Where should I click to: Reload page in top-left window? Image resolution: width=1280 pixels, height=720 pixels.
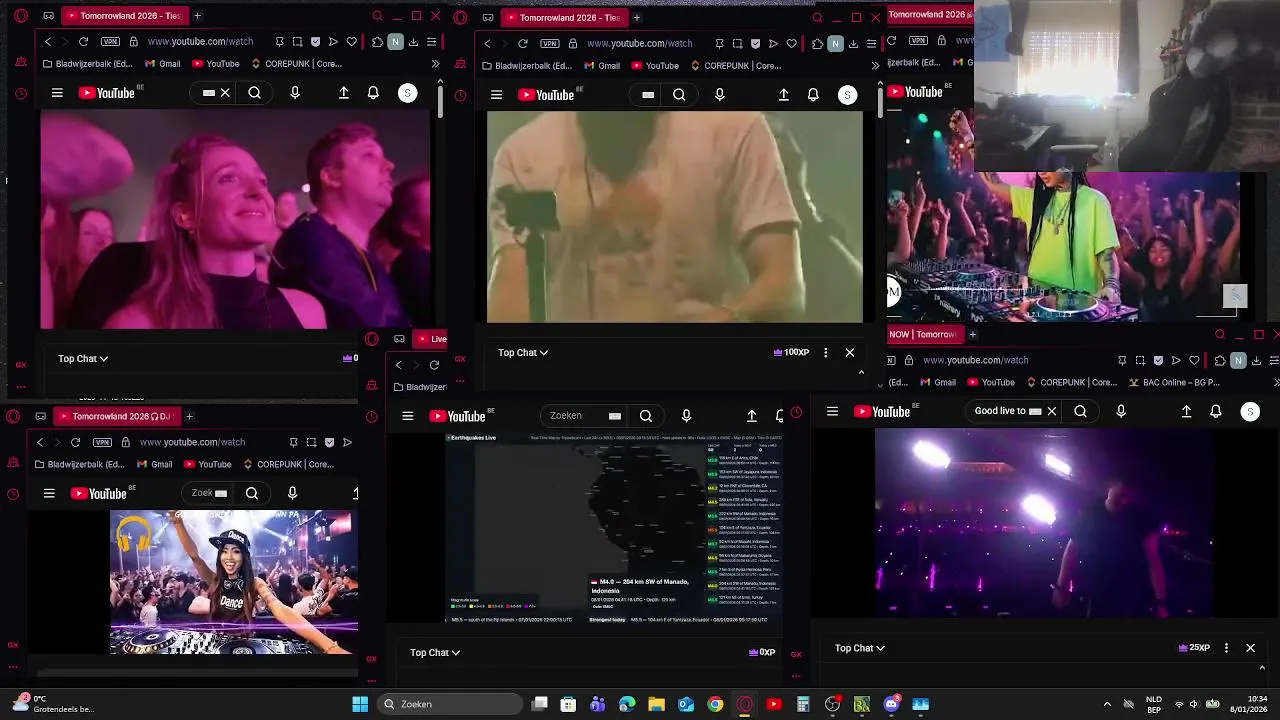click(83, 42)
